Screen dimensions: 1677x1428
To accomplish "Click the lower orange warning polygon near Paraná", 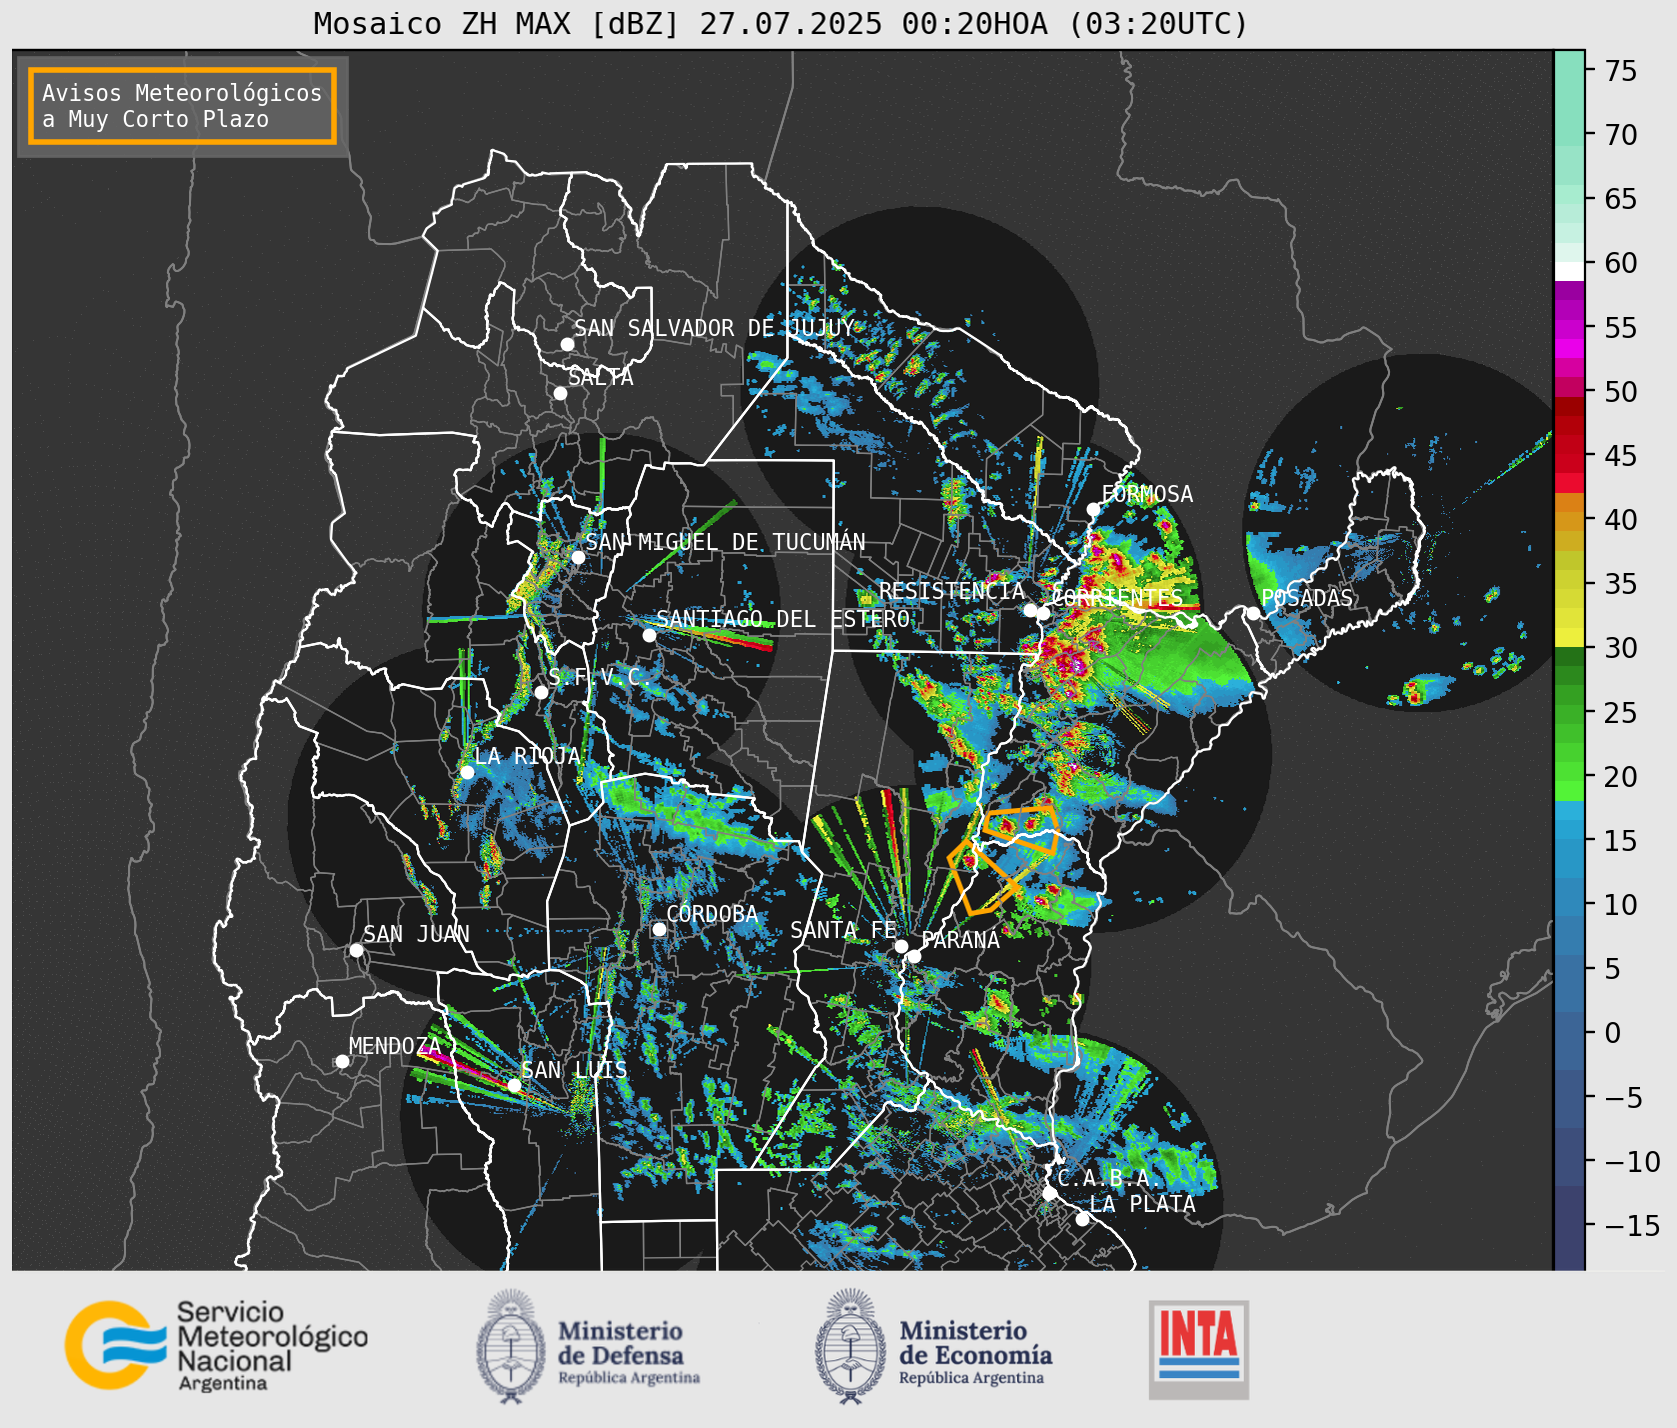I will click(x=983, y=877).
